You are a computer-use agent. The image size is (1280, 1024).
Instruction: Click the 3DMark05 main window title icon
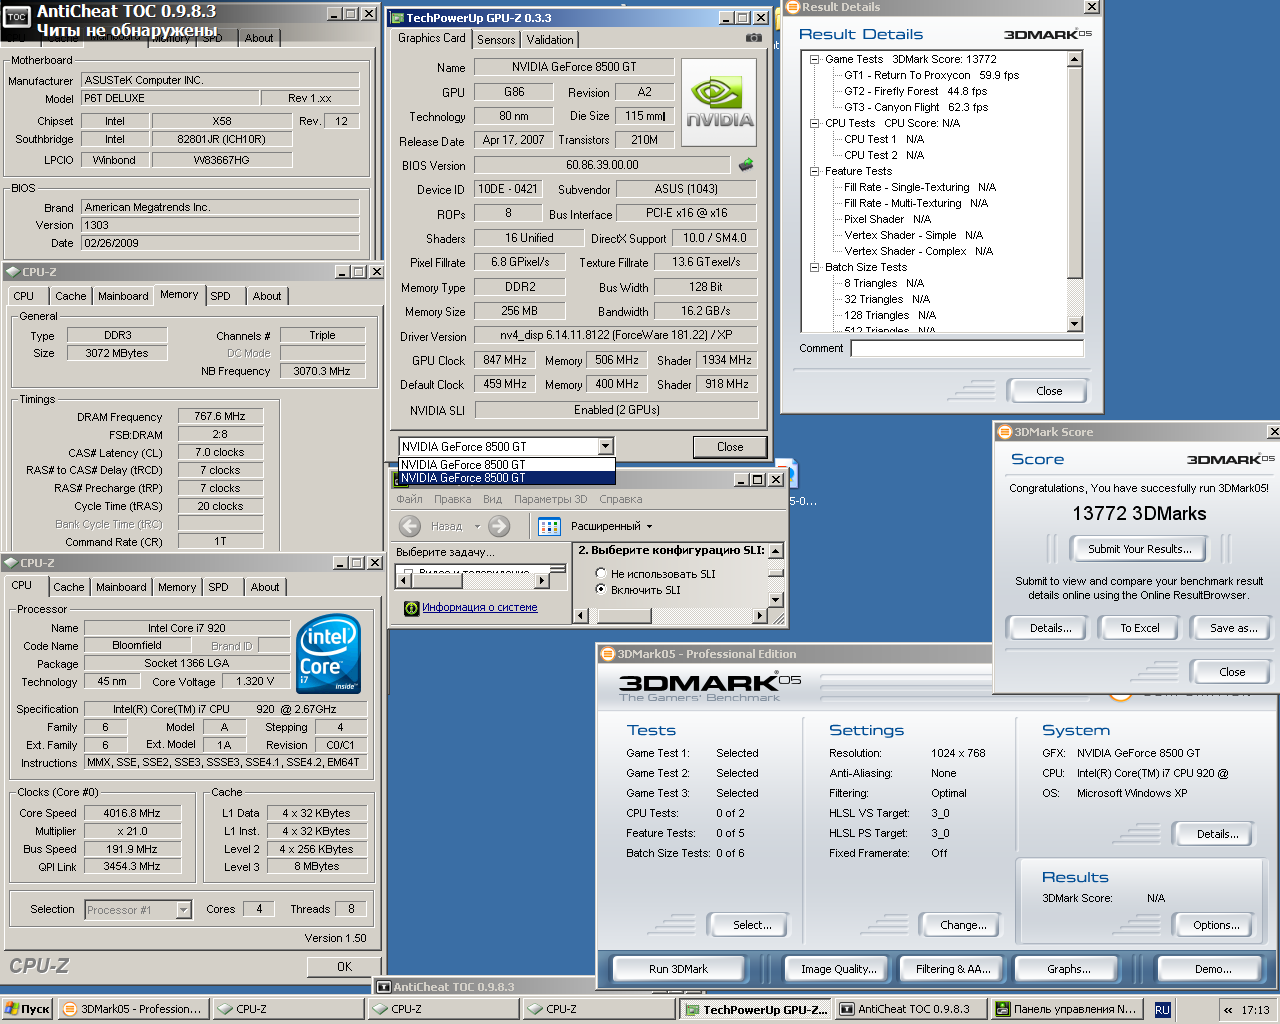[x=607, y=654]
